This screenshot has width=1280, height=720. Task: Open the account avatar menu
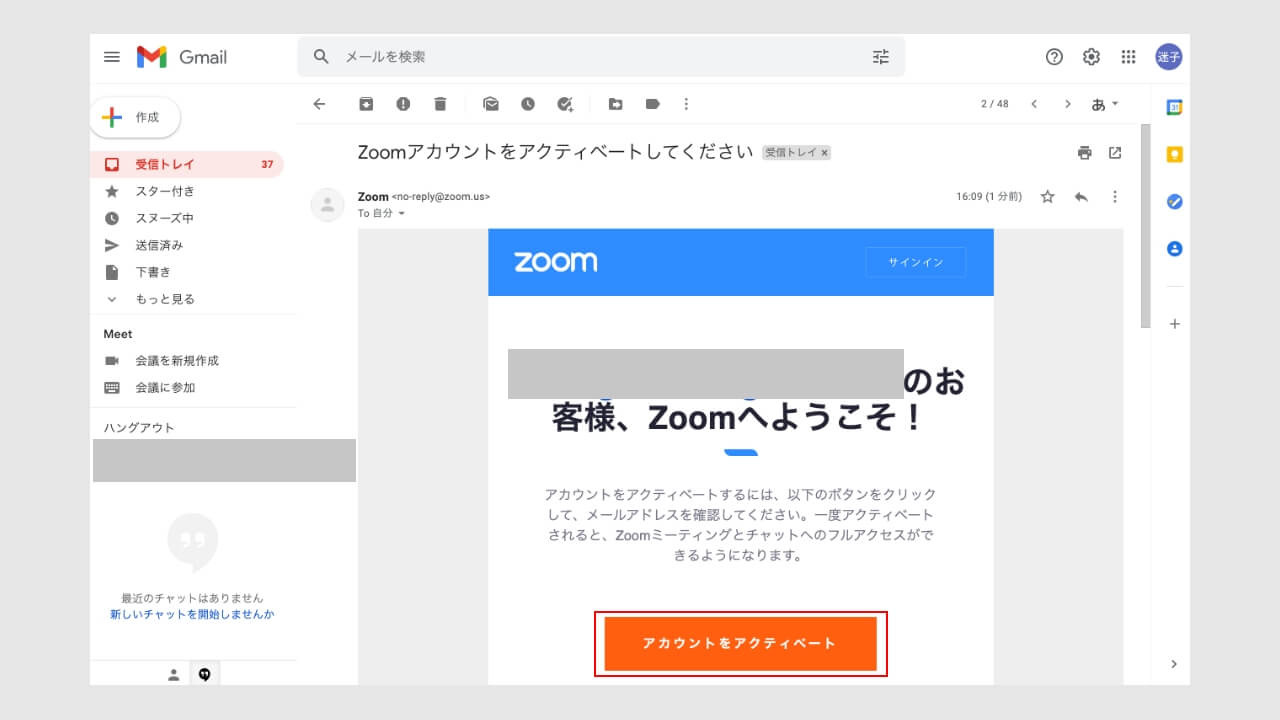click(x=1168, y=57)
